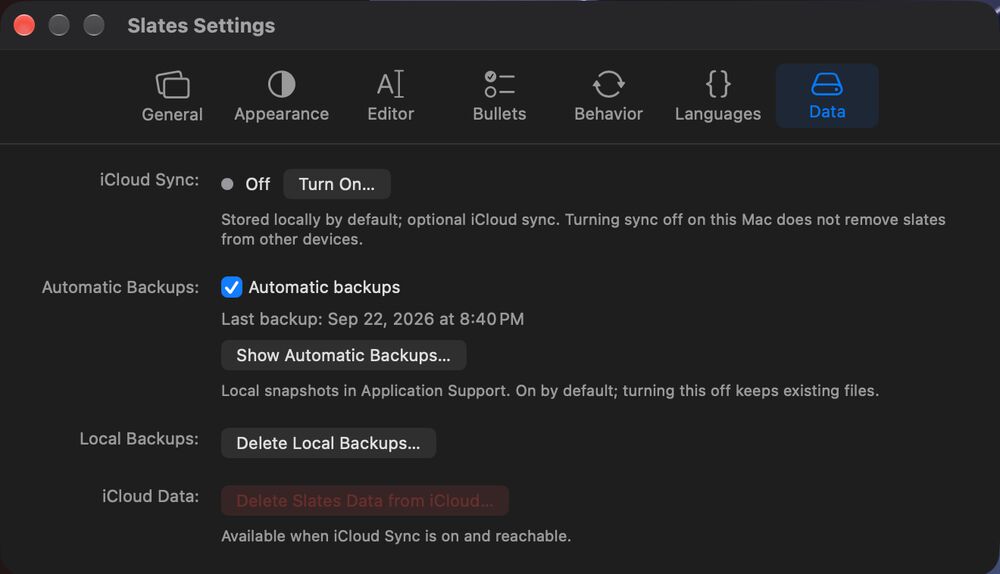Click the 'Local snapshots in Application Support' note
The width and height of the screenshot is (1000, 574).
tap(550, 391)
